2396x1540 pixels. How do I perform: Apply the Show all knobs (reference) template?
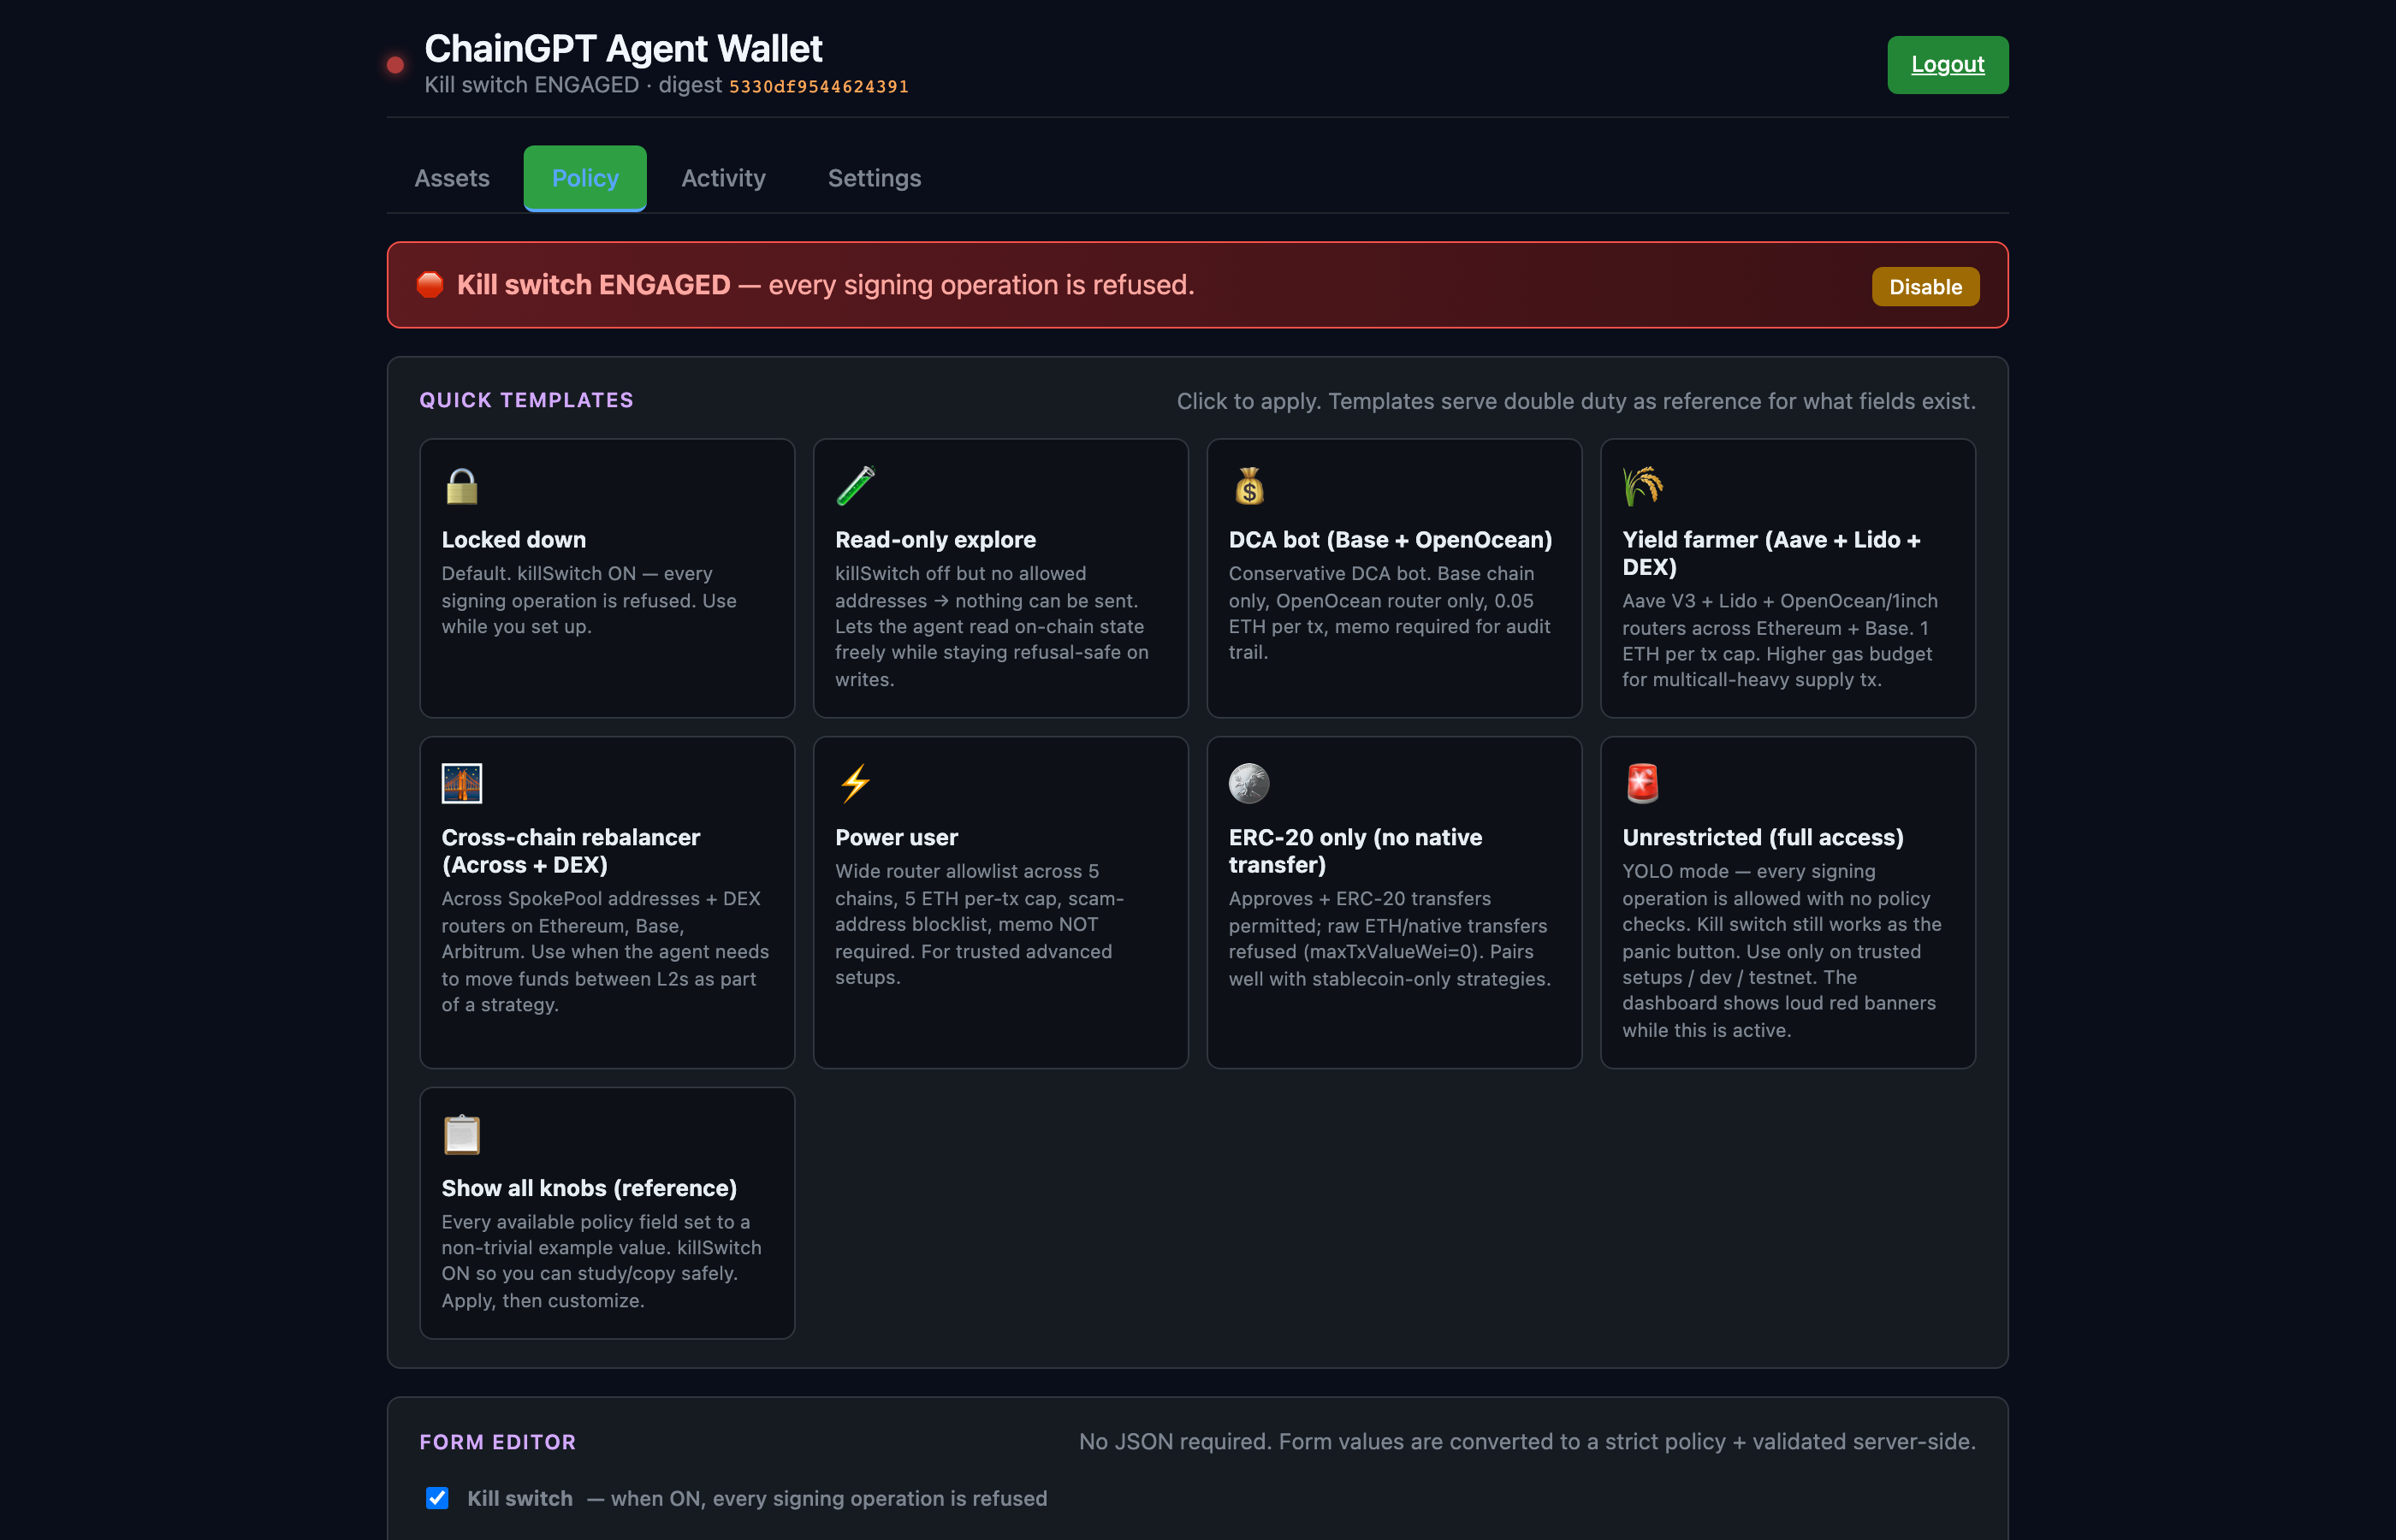607,1213
